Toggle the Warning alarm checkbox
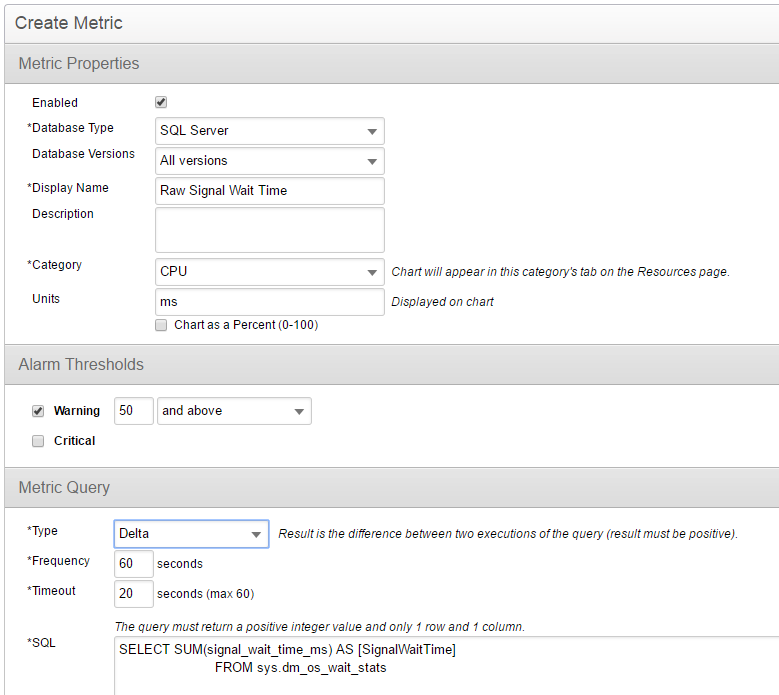779x695 pixels. coord(38,410)
